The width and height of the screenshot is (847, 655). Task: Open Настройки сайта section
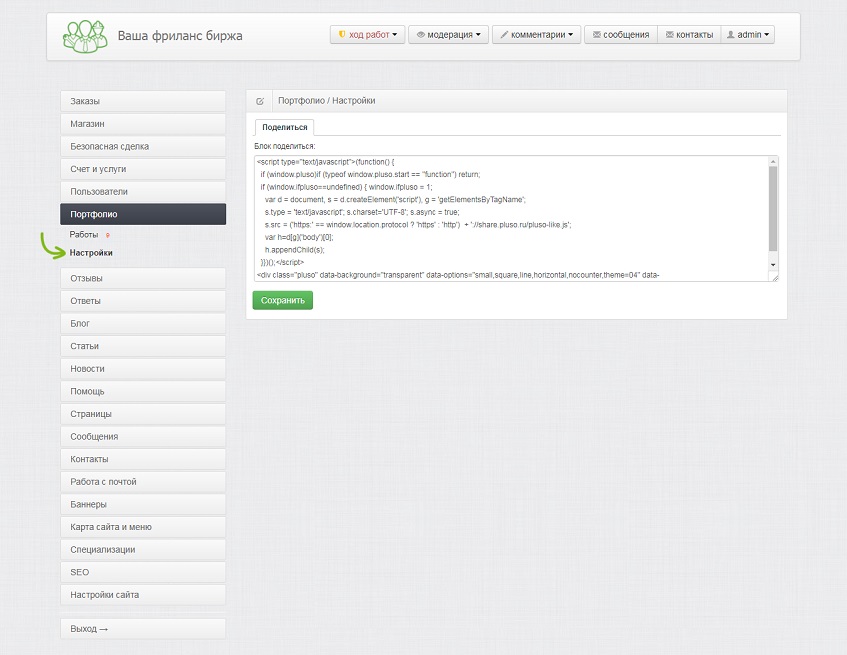(x=143, y=596)
